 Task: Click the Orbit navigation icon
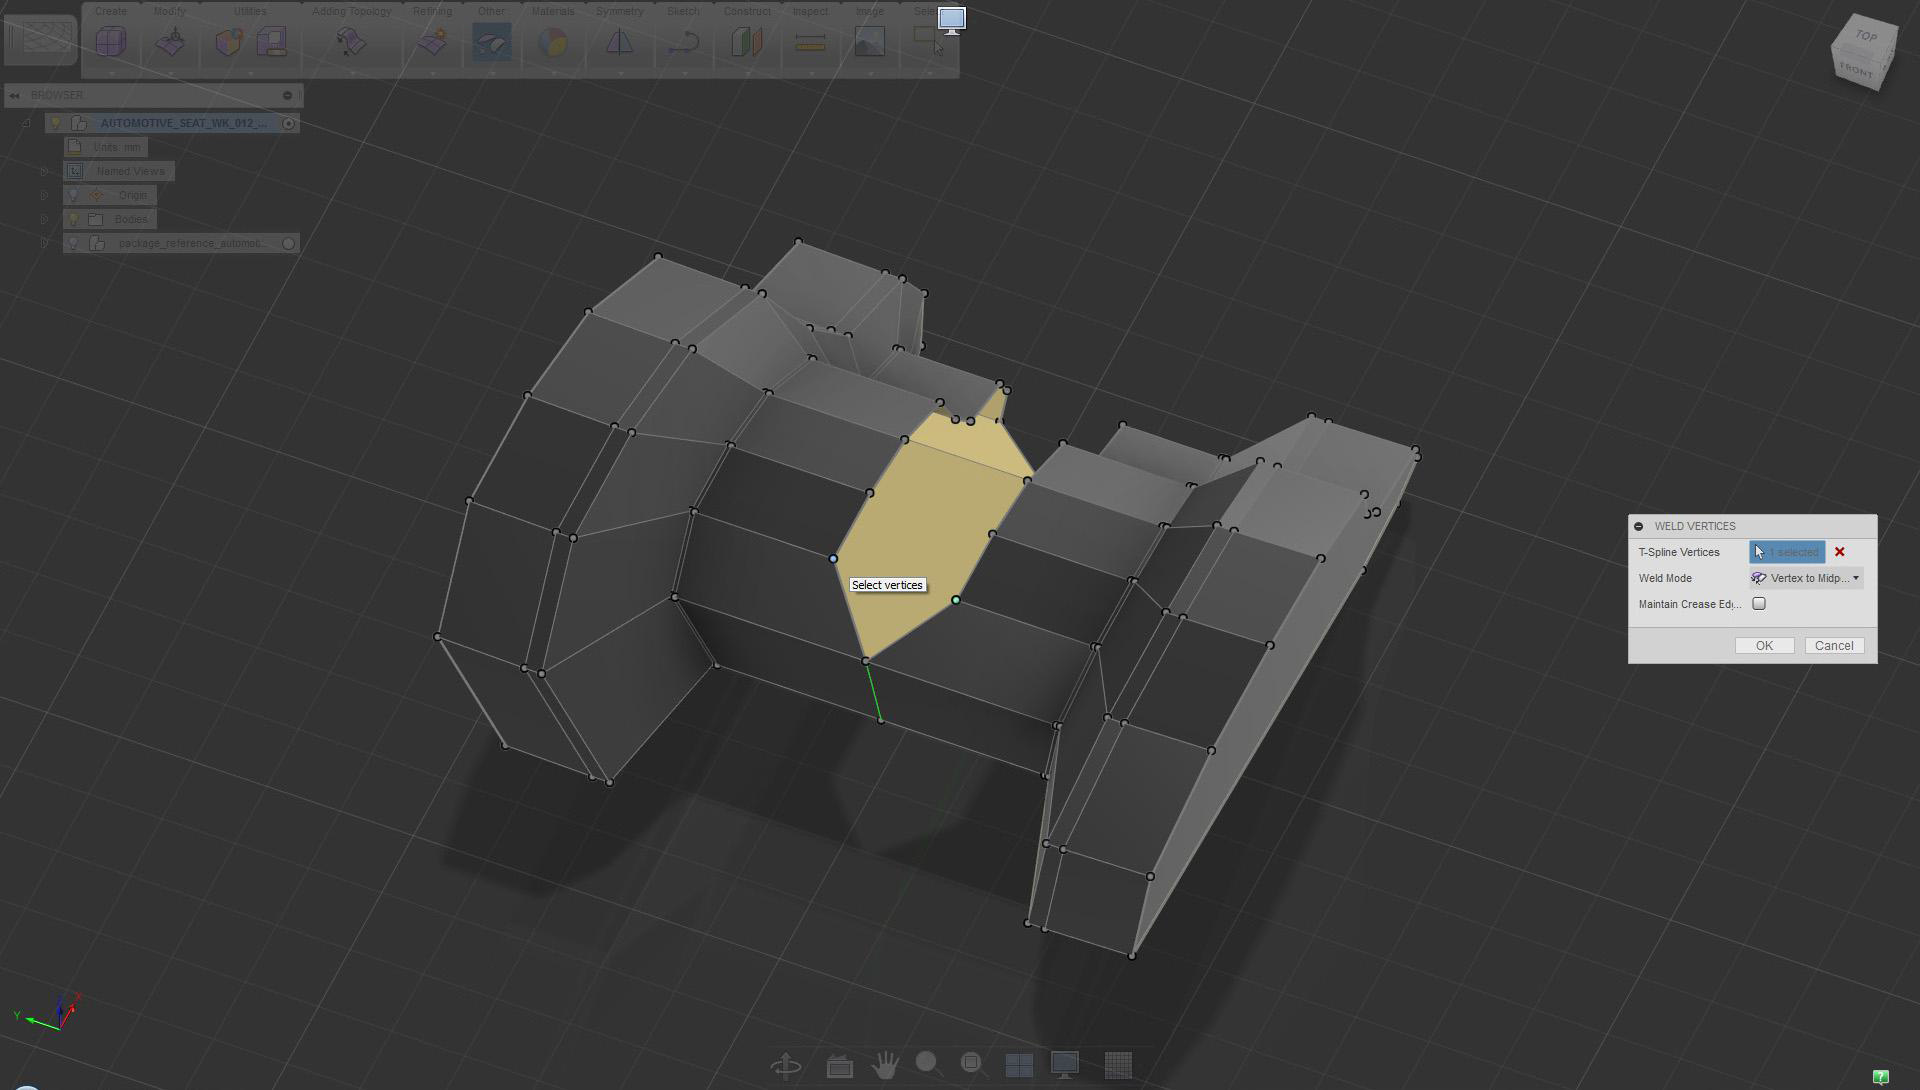pos(786,1065)
